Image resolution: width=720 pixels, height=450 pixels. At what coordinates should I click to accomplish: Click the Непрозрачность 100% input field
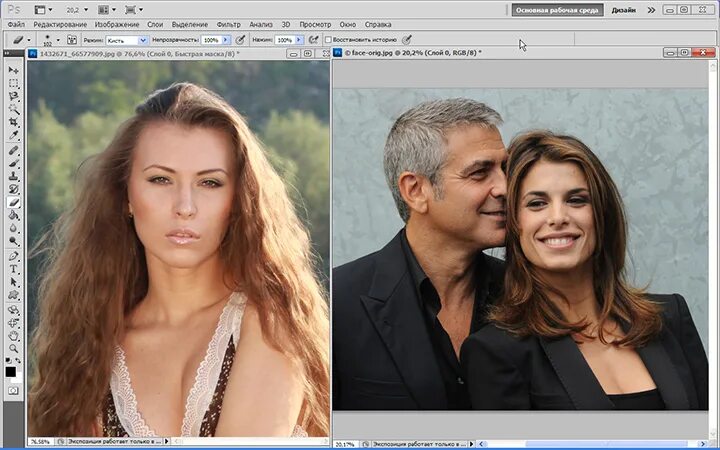pos(211,40)
